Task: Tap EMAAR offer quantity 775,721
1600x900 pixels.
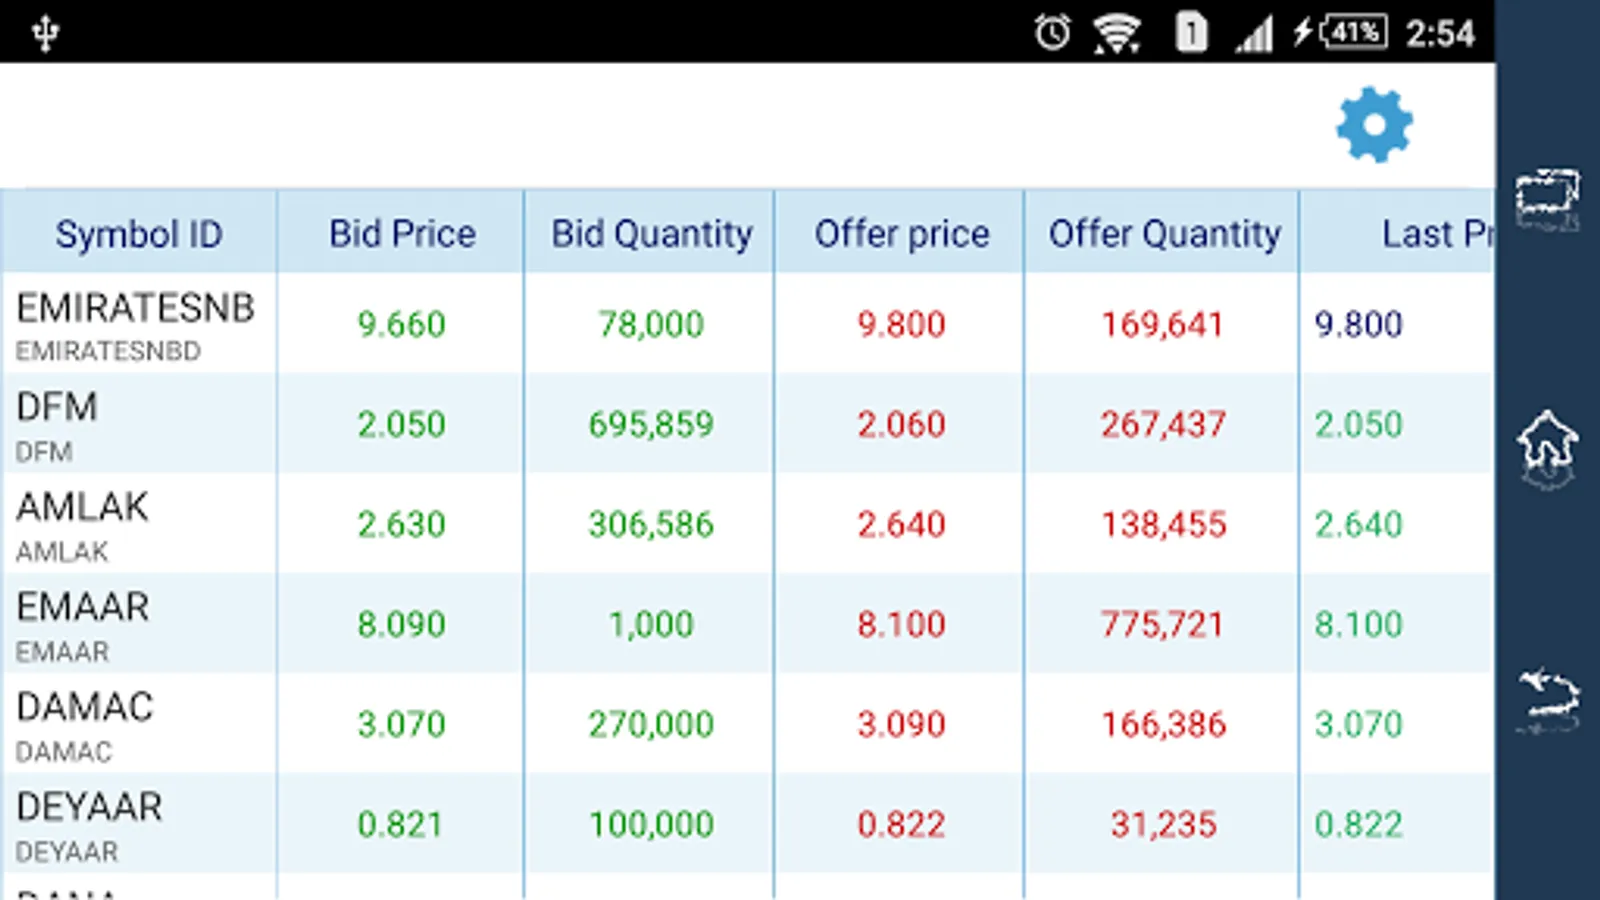Action: pyautogui.click(x=1162, y=624)
